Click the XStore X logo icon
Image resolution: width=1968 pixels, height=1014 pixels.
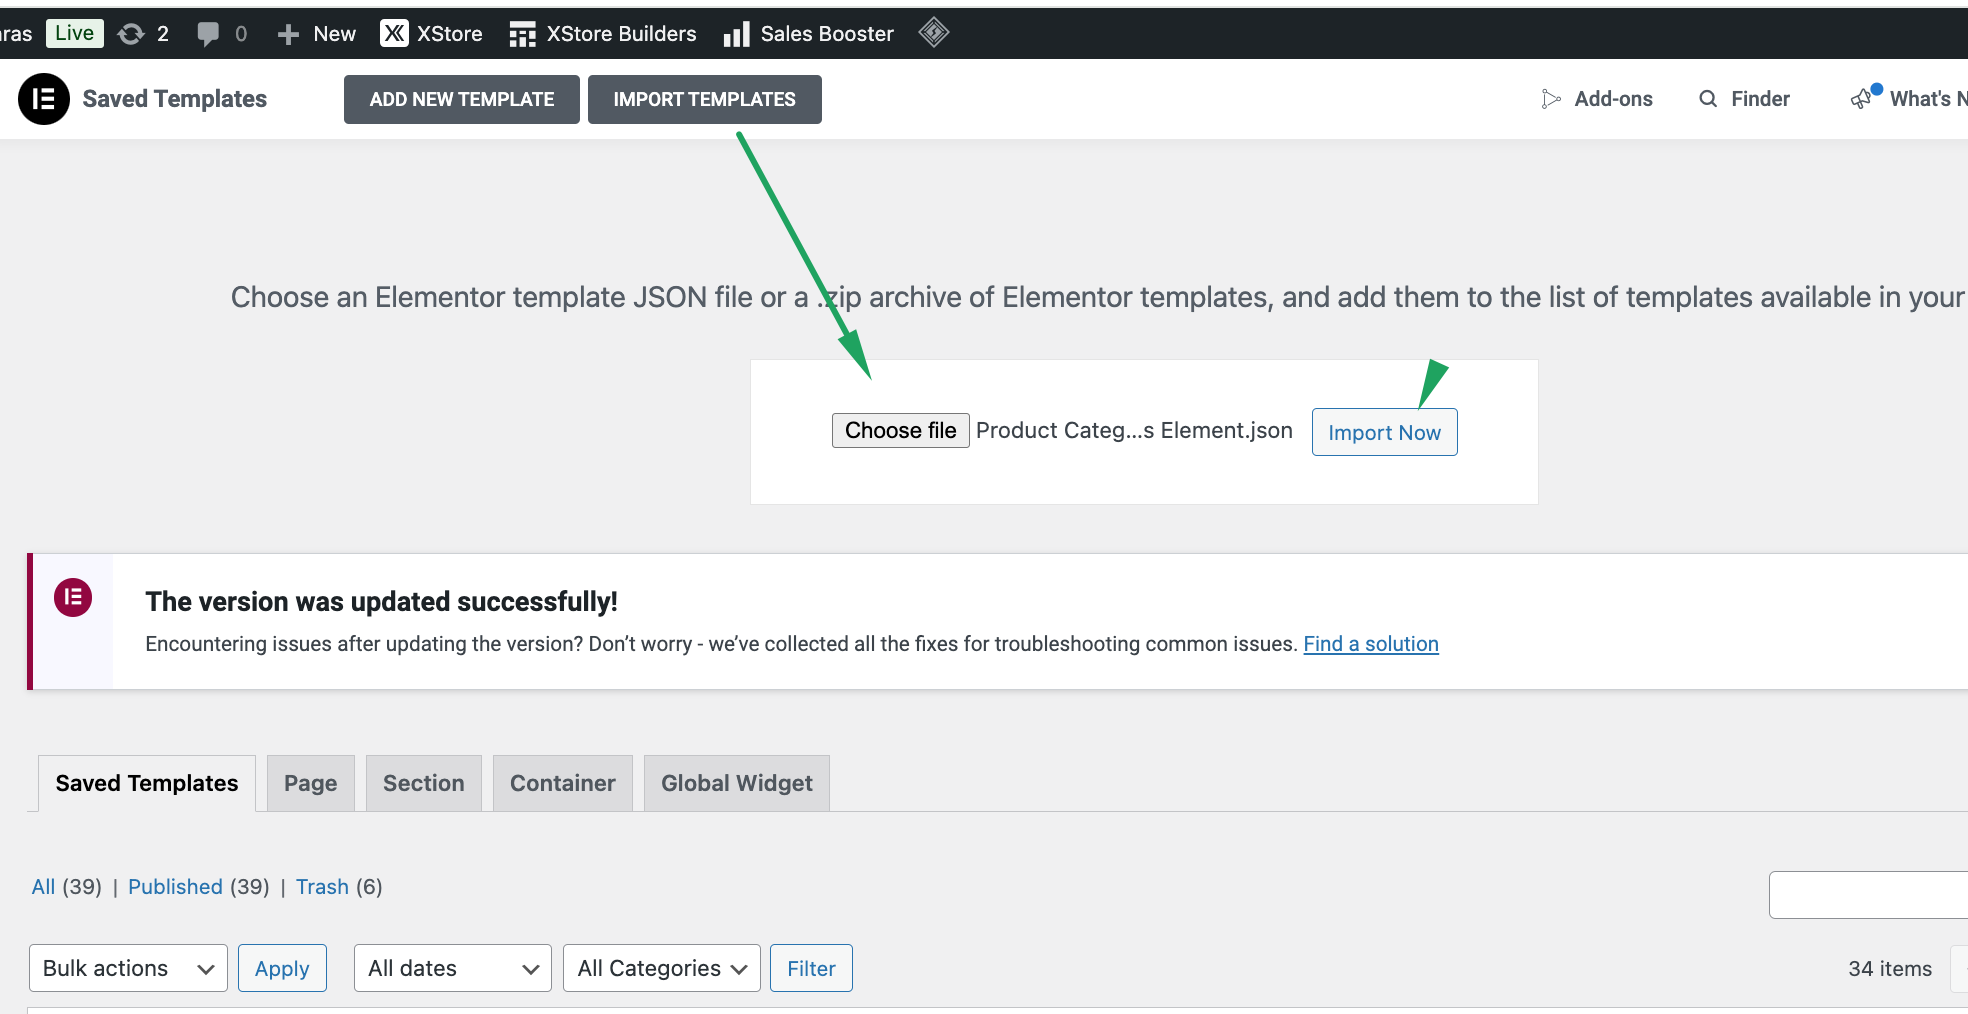click(x=395, y=34)
